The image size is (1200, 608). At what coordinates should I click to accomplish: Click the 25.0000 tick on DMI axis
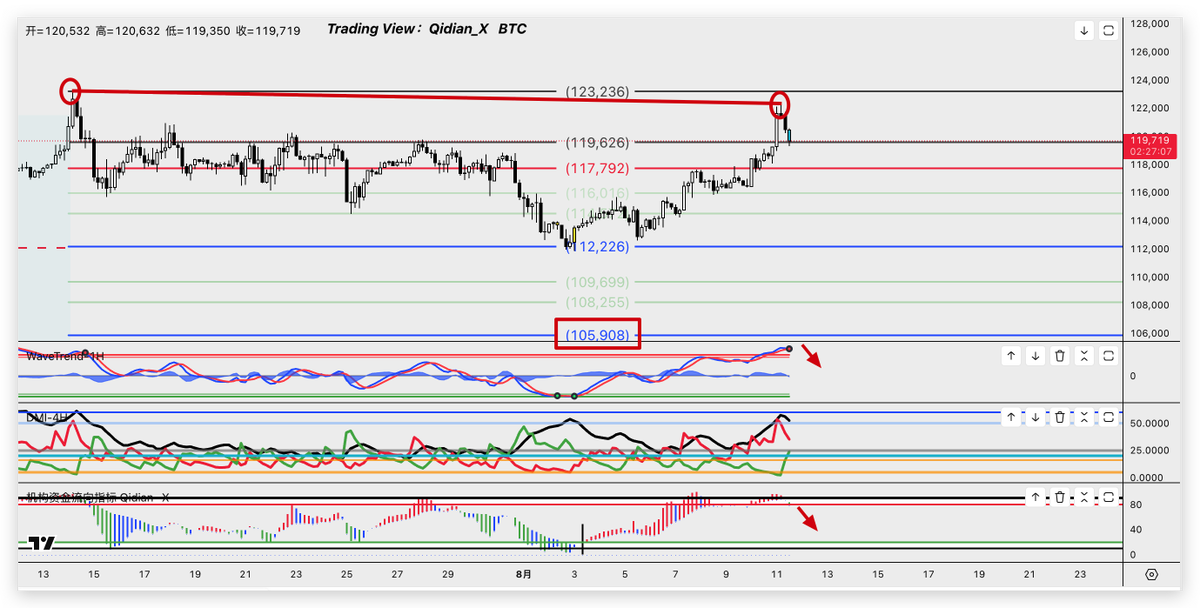click(x=1148, y=451)
